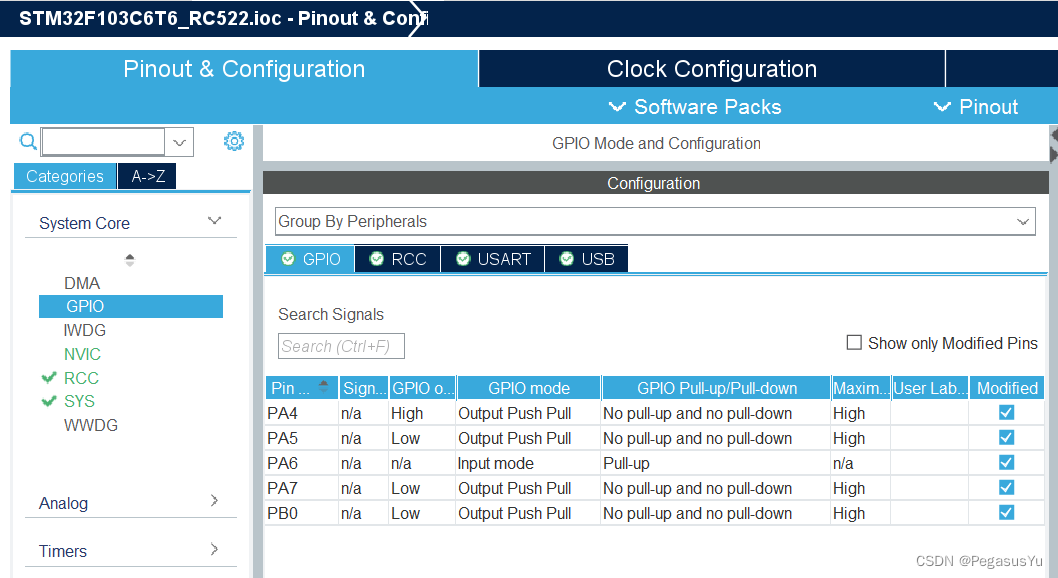Viewport: 1058px width, 578px height.
Task: Switch to Clock Configuration tab
Action: pos(712,69)
